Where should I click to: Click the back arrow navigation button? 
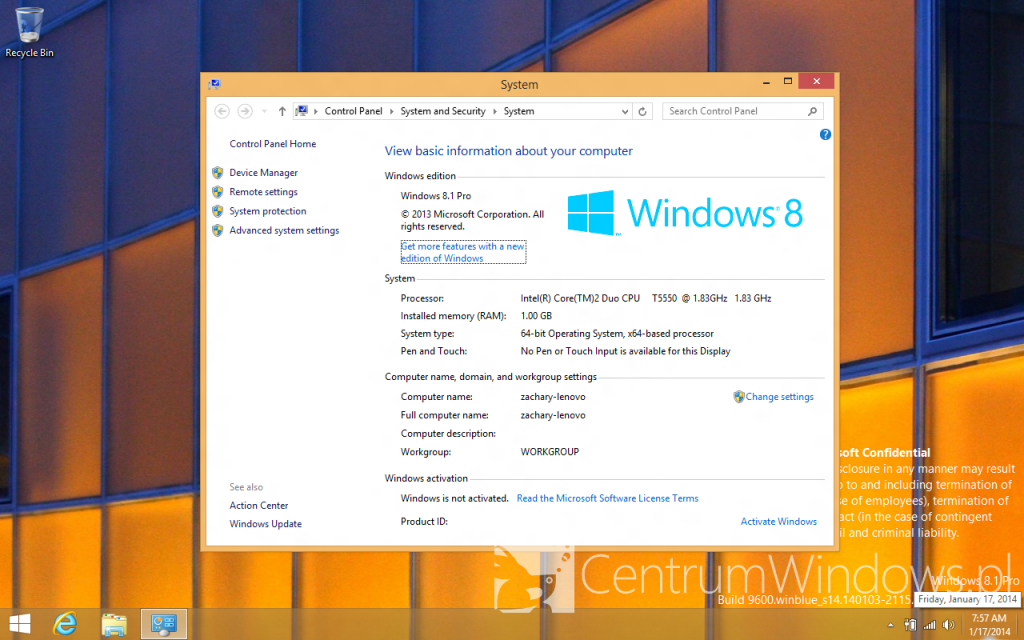[222, 112]
